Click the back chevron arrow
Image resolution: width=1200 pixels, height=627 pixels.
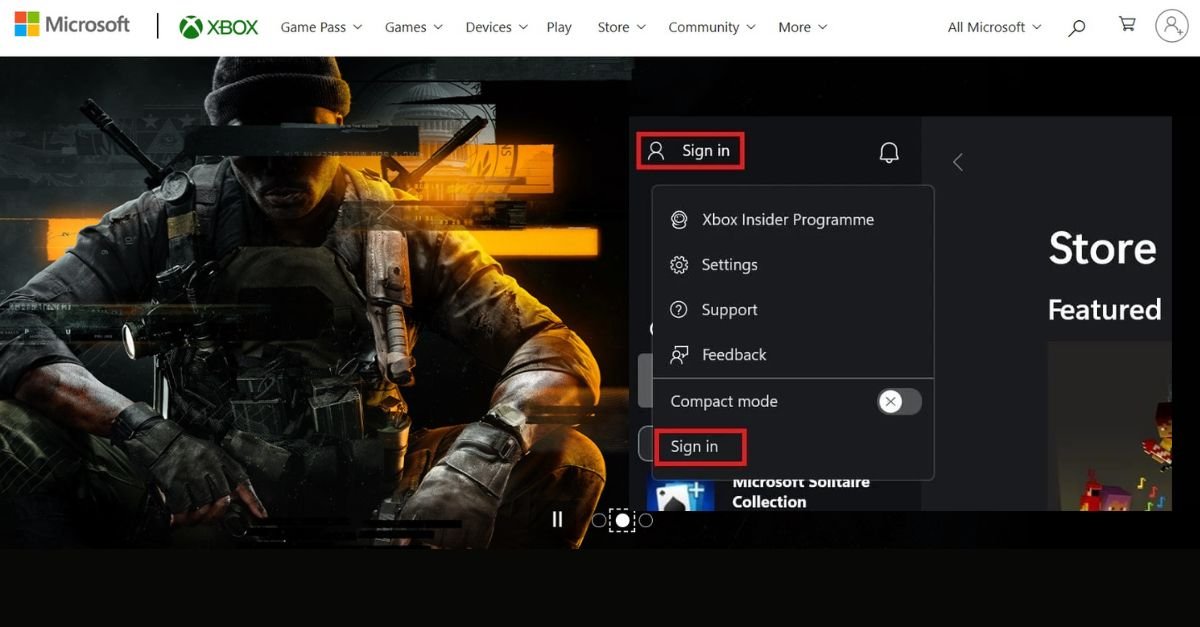(957, 162)
